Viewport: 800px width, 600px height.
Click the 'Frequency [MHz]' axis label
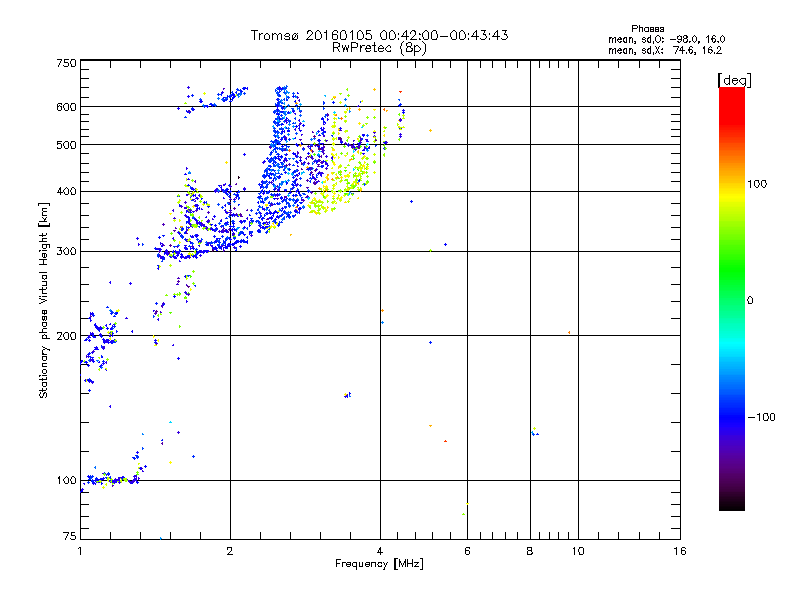[379, 564]
